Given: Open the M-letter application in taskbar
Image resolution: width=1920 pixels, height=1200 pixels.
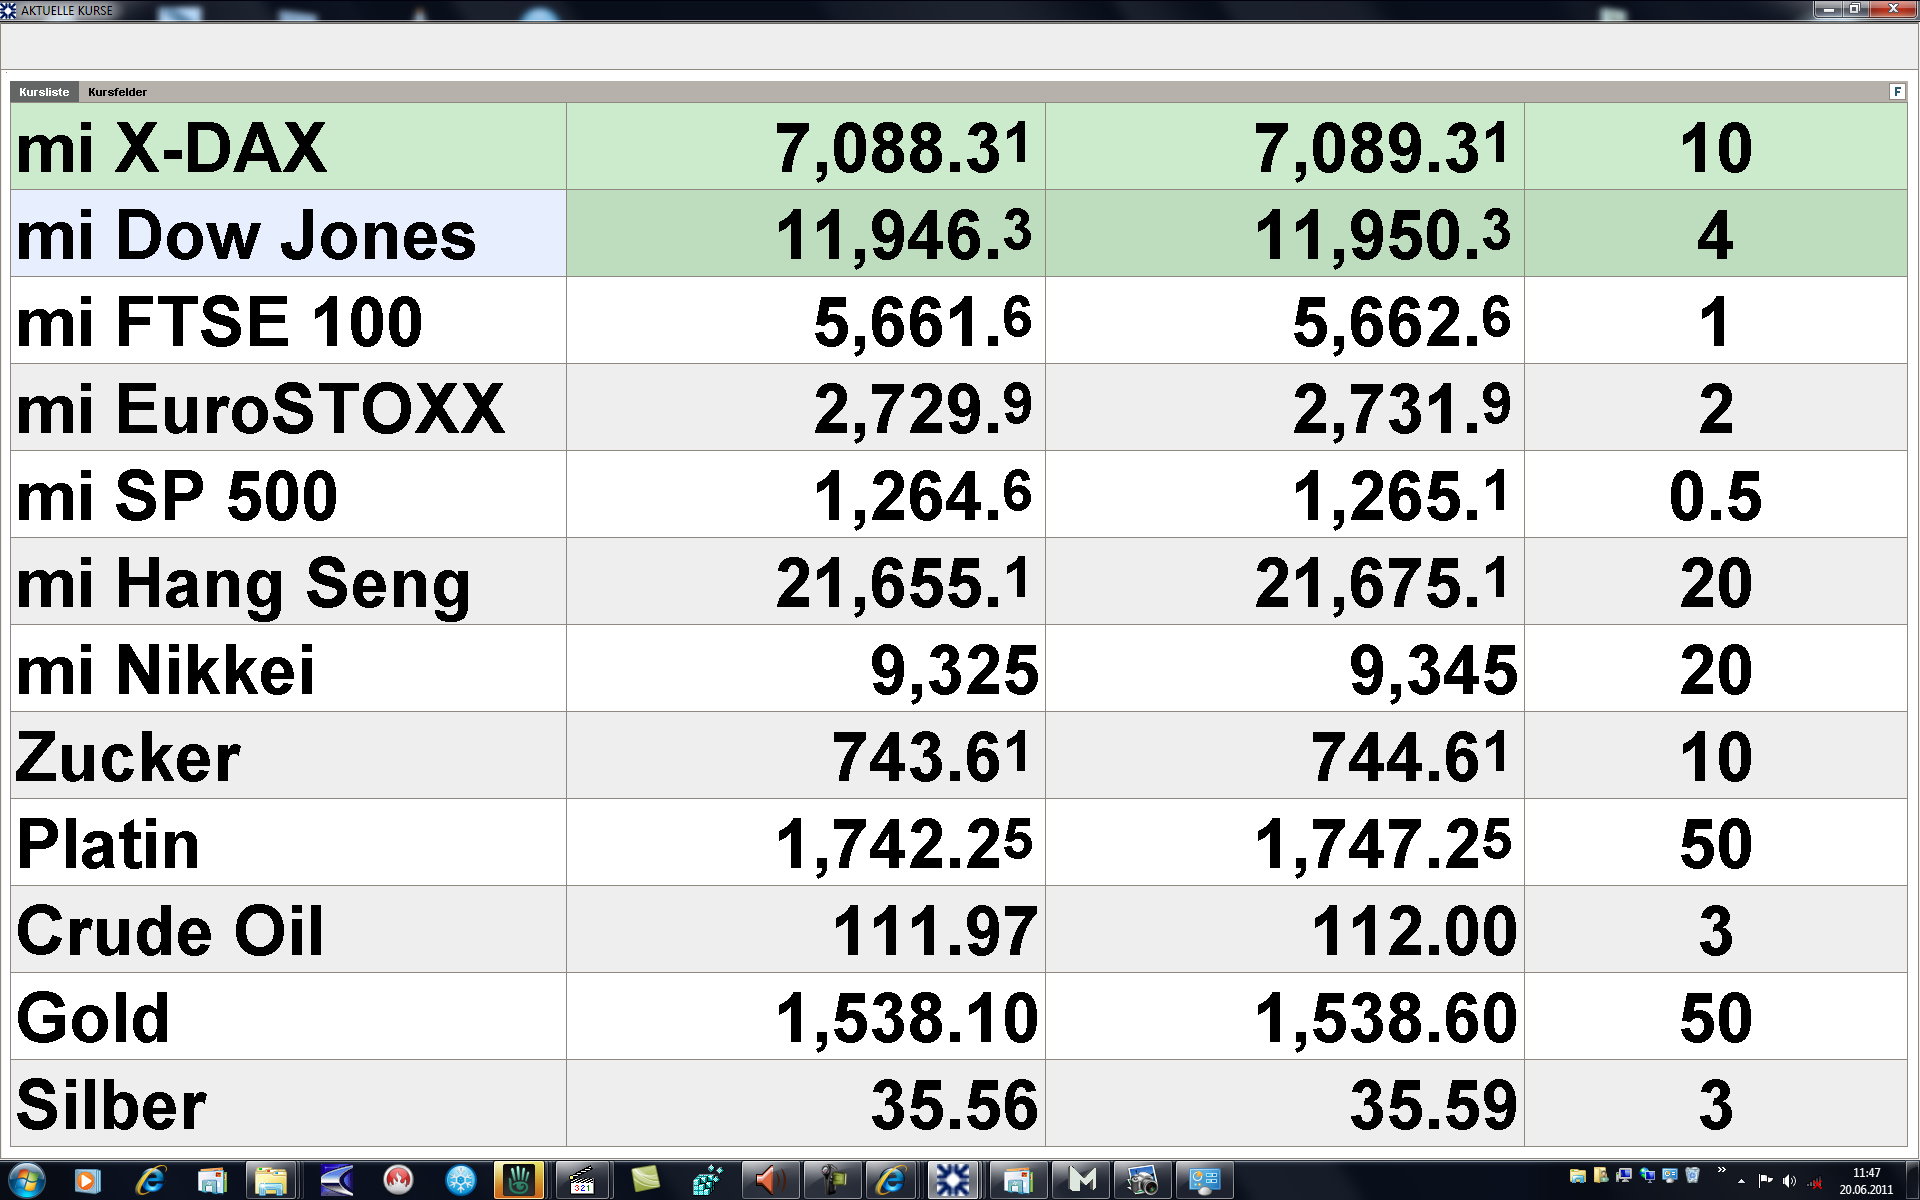Looking at the screenshot, I should (1082, 1181).
